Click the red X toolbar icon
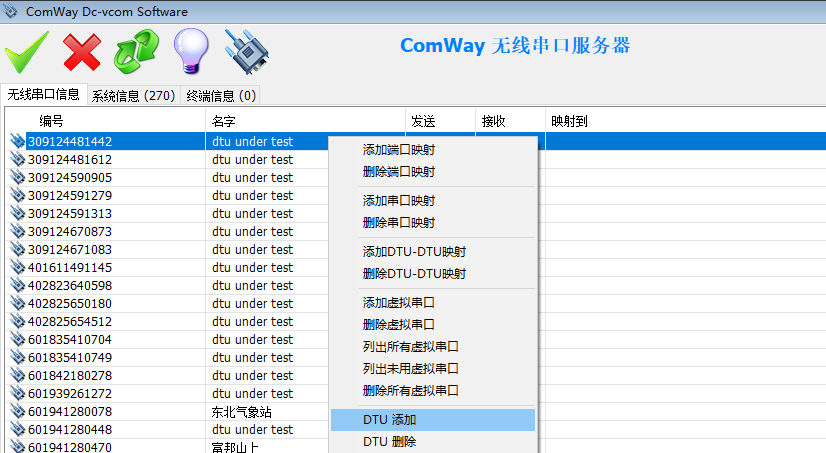826x453 pixels. (x=82, y=52)
